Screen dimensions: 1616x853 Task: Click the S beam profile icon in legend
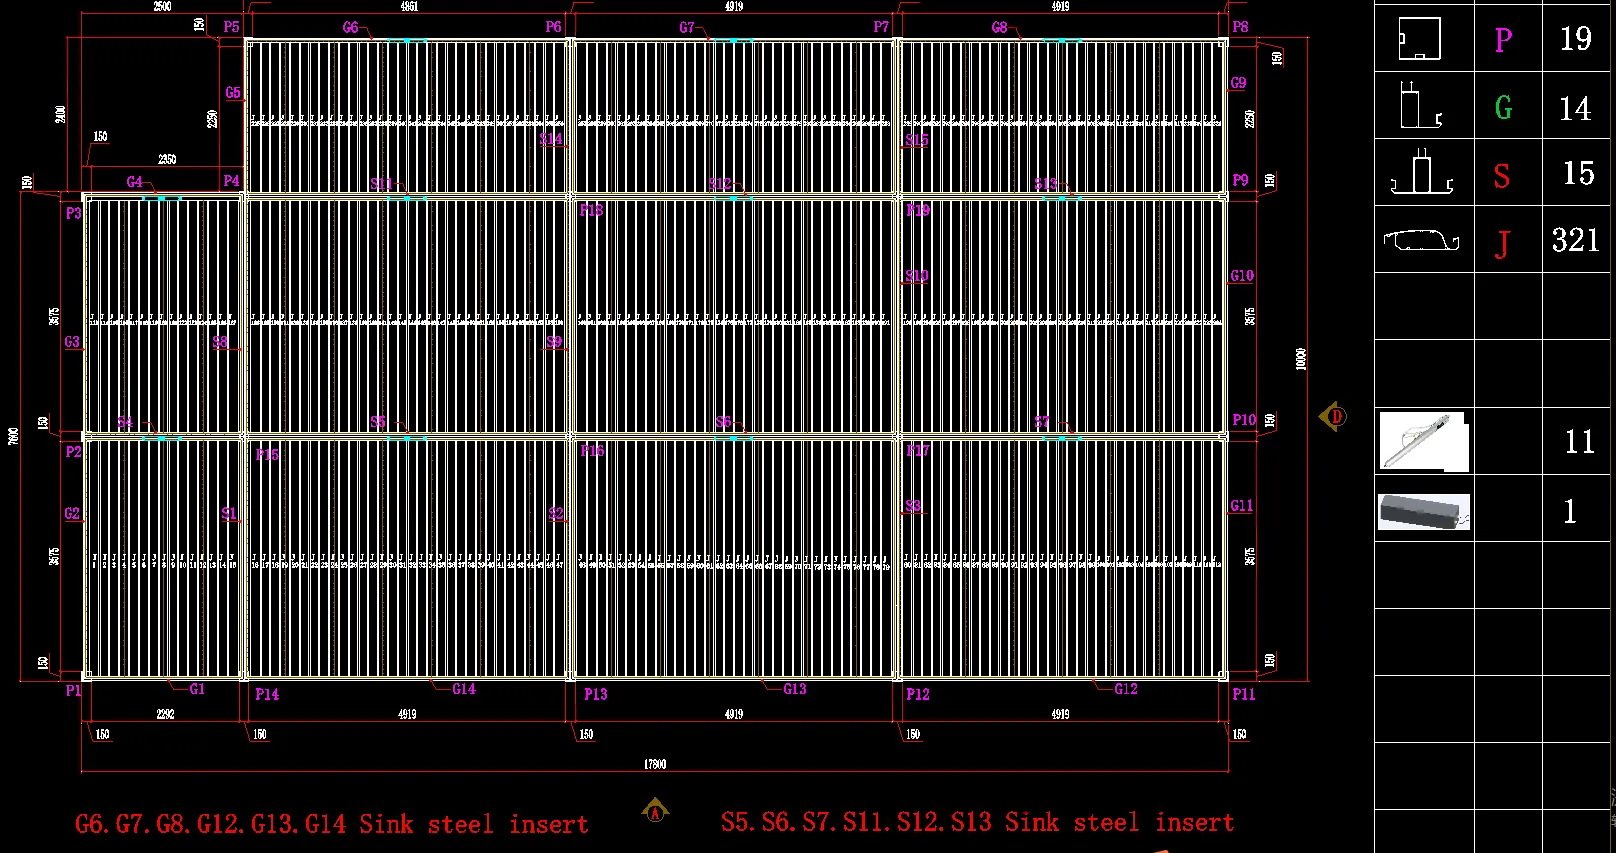pyautogui.click(x=1421, y=173)
